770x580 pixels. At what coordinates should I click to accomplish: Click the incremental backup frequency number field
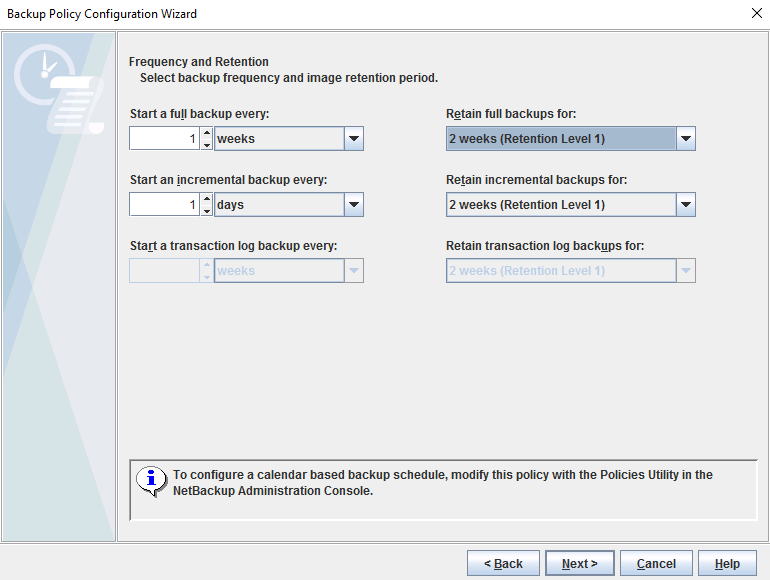click(x=165, y=205)
